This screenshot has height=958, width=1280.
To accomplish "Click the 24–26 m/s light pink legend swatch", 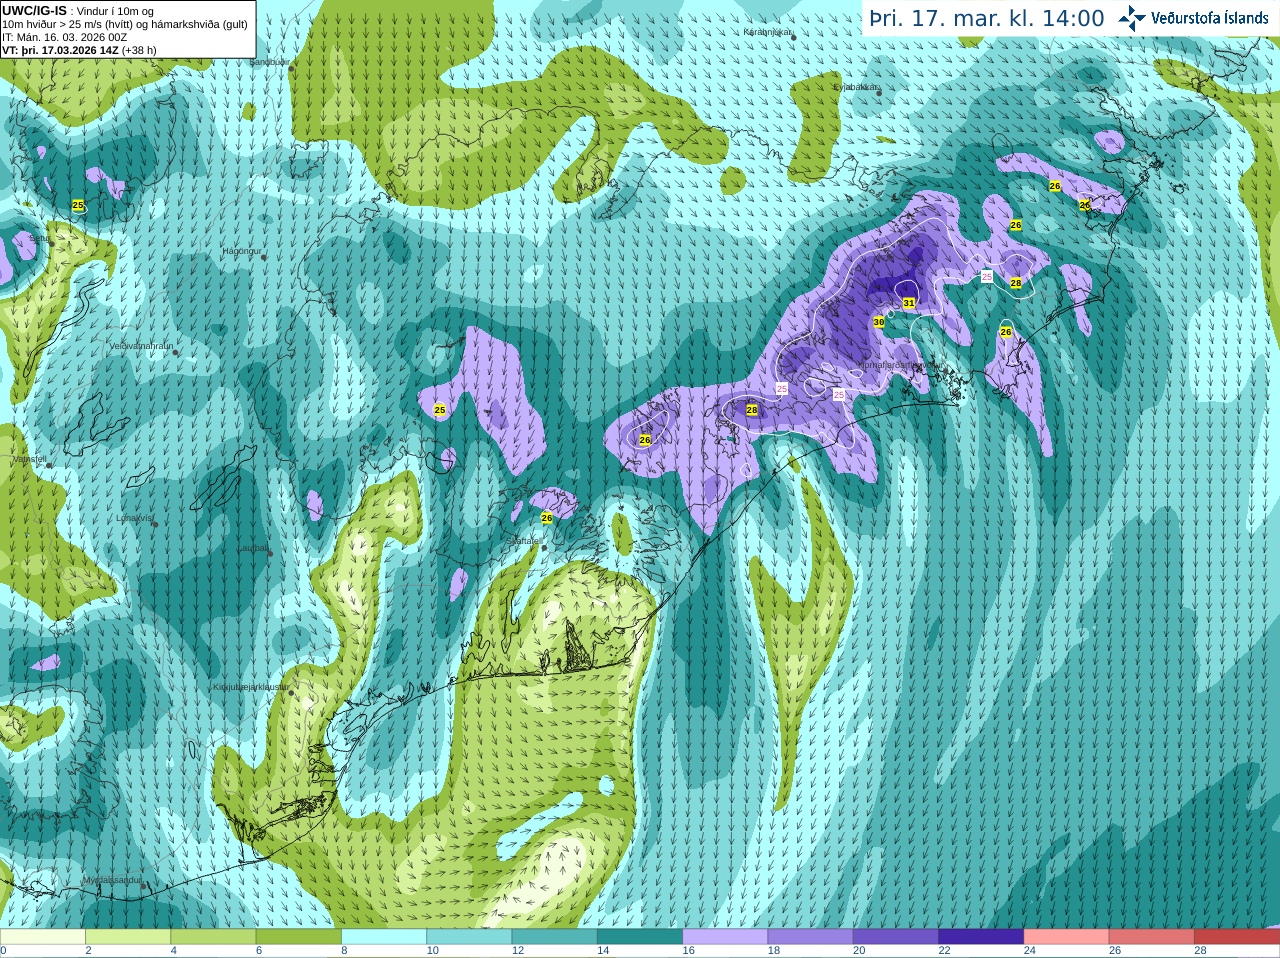I will (1067, 937).
